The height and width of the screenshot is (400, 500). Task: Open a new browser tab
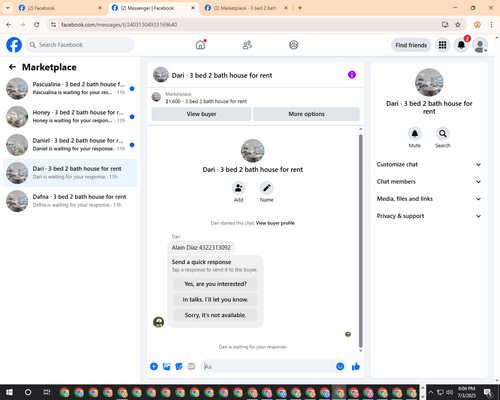(x=300, y=8)
